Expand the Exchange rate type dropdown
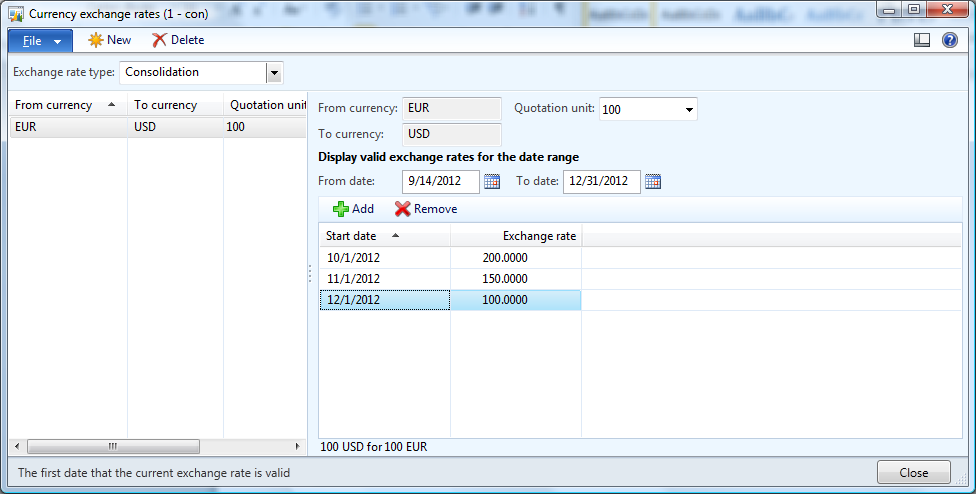The image size is (976, 494). click(x=274, y=73)
